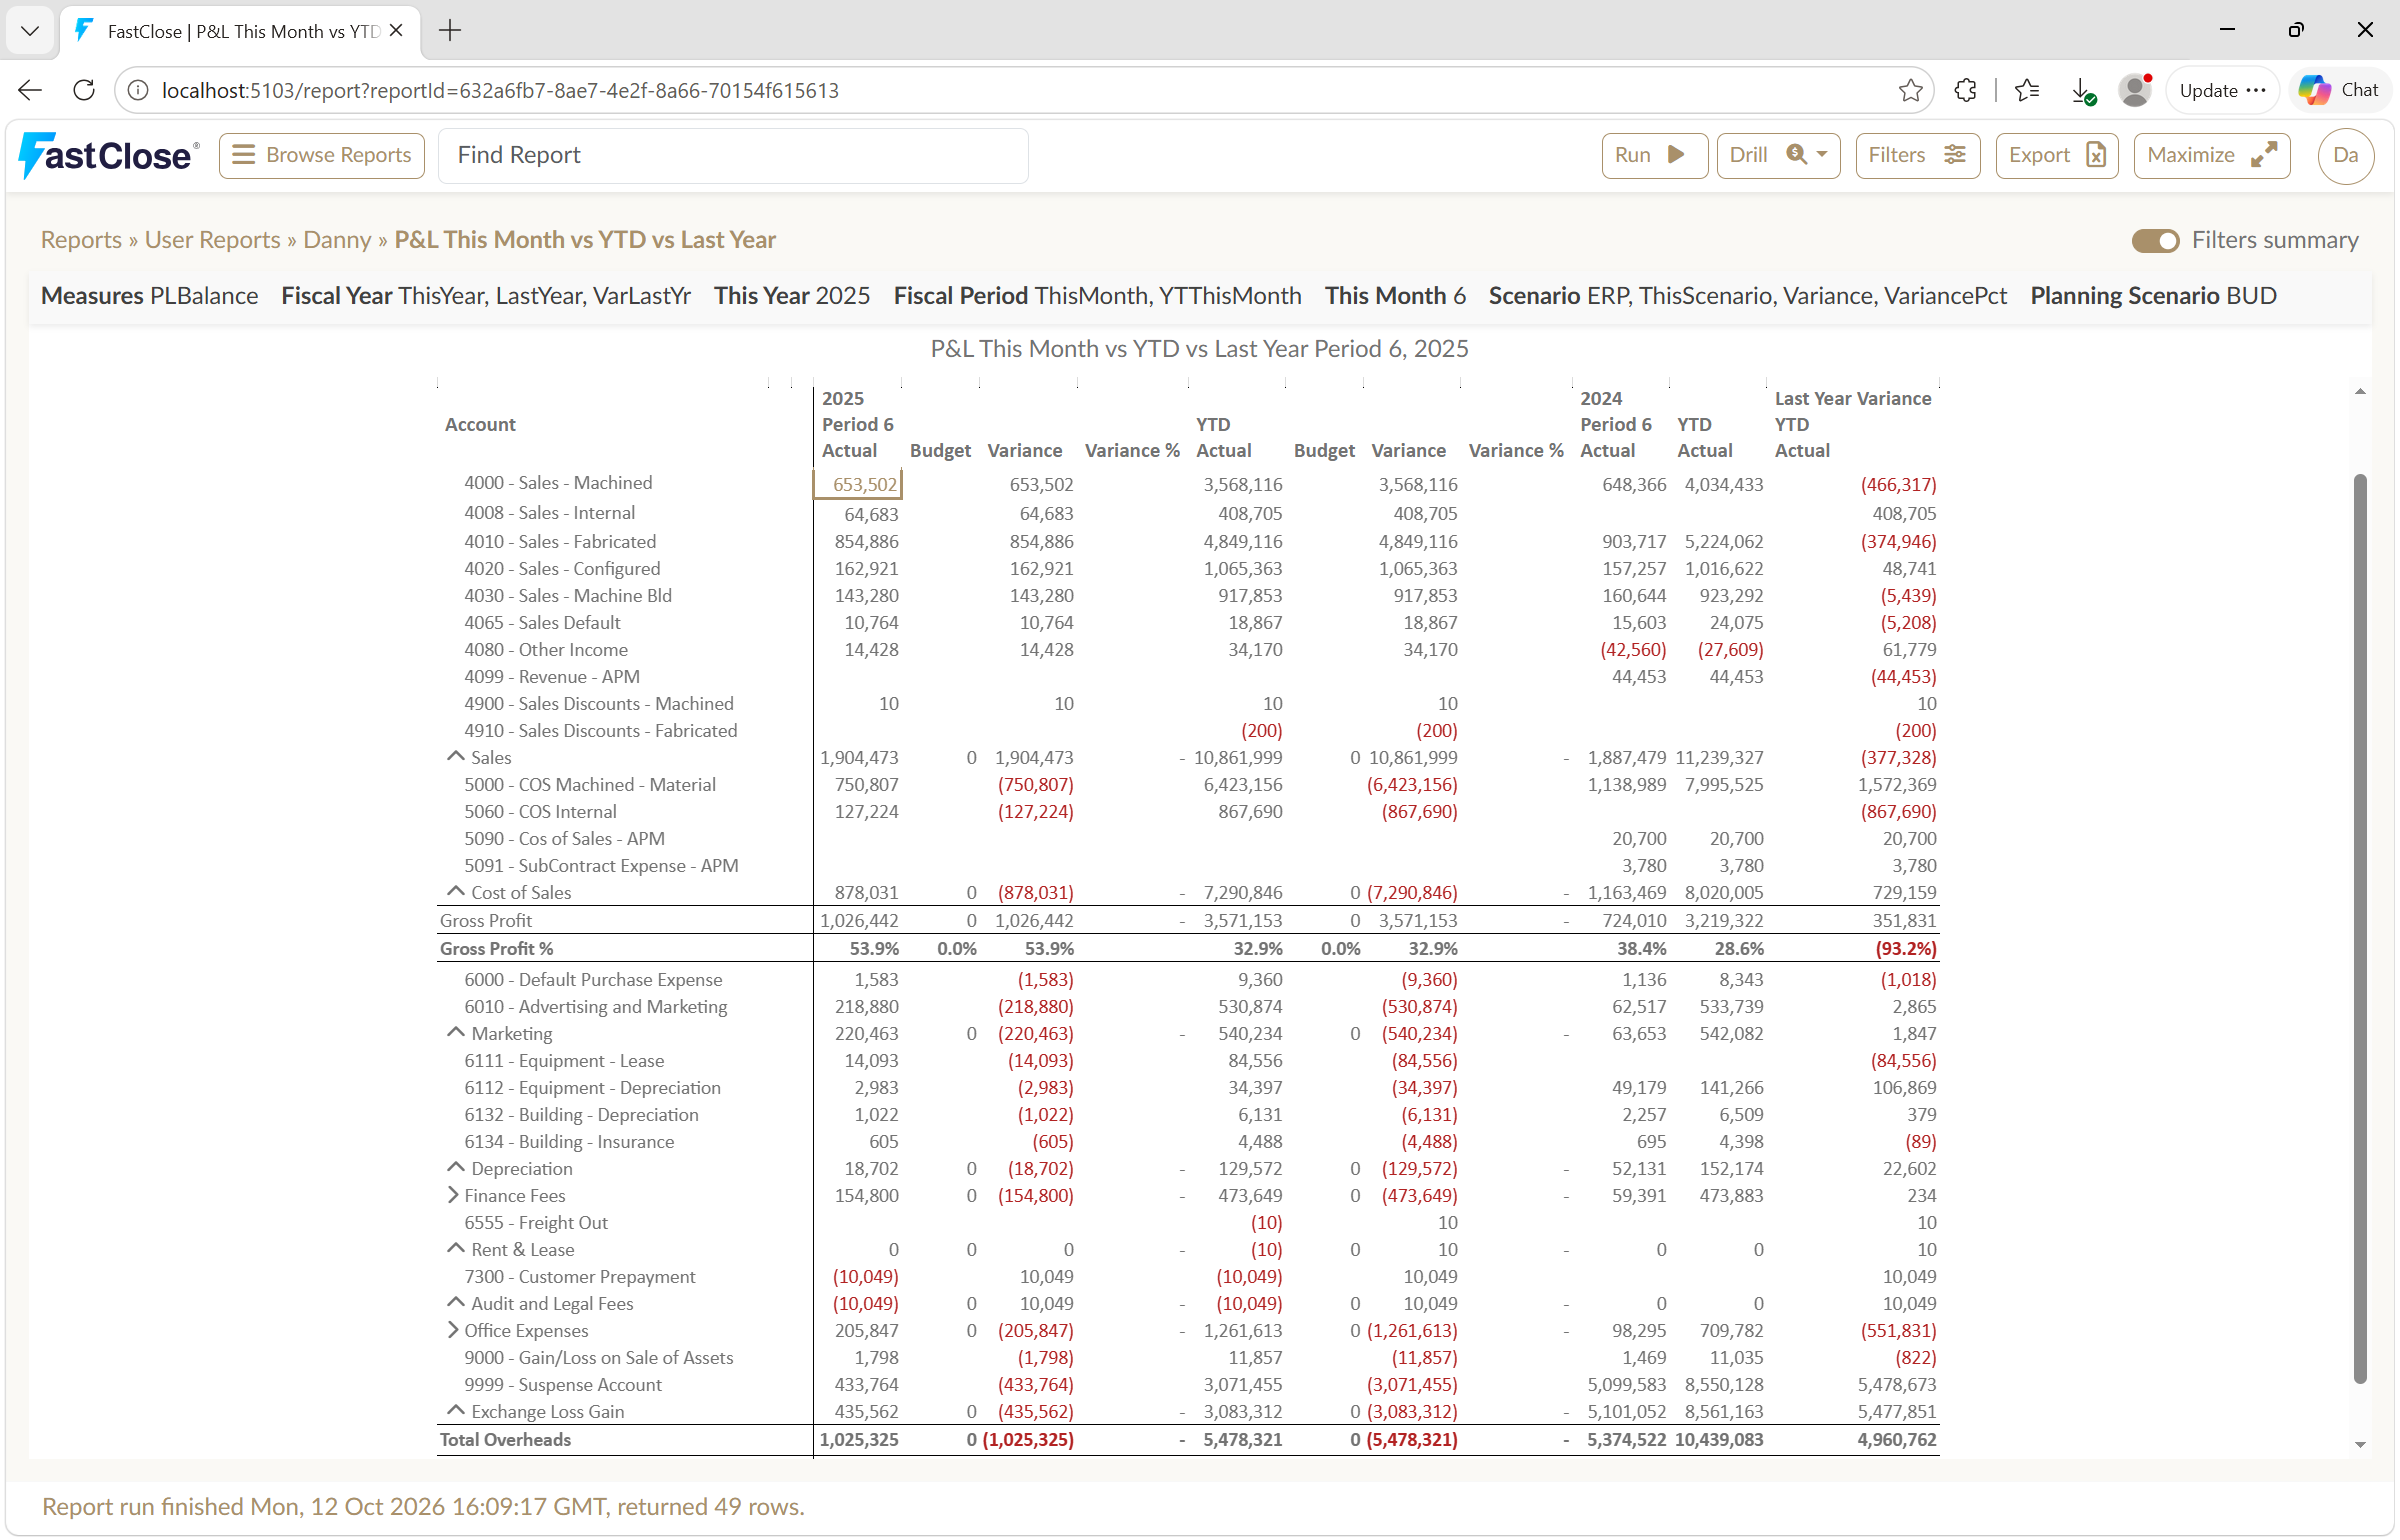Image resolution: width=2400 pixels, height=1540 pixels.
Task: Expand the Finance Fees group
Action: click(x=453, y=1195)
